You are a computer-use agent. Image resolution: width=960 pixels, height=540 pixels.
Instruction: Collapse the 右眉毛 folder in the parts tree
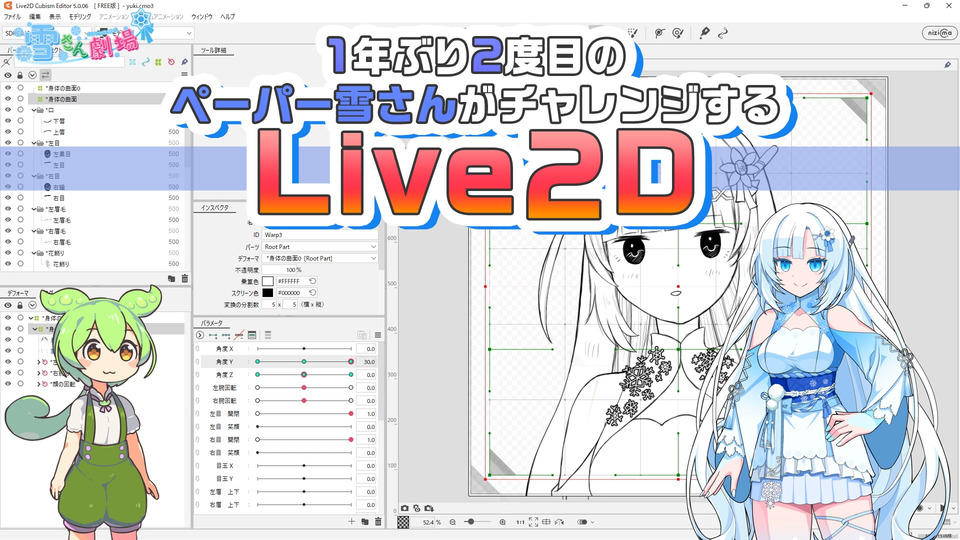click(34, 231)
